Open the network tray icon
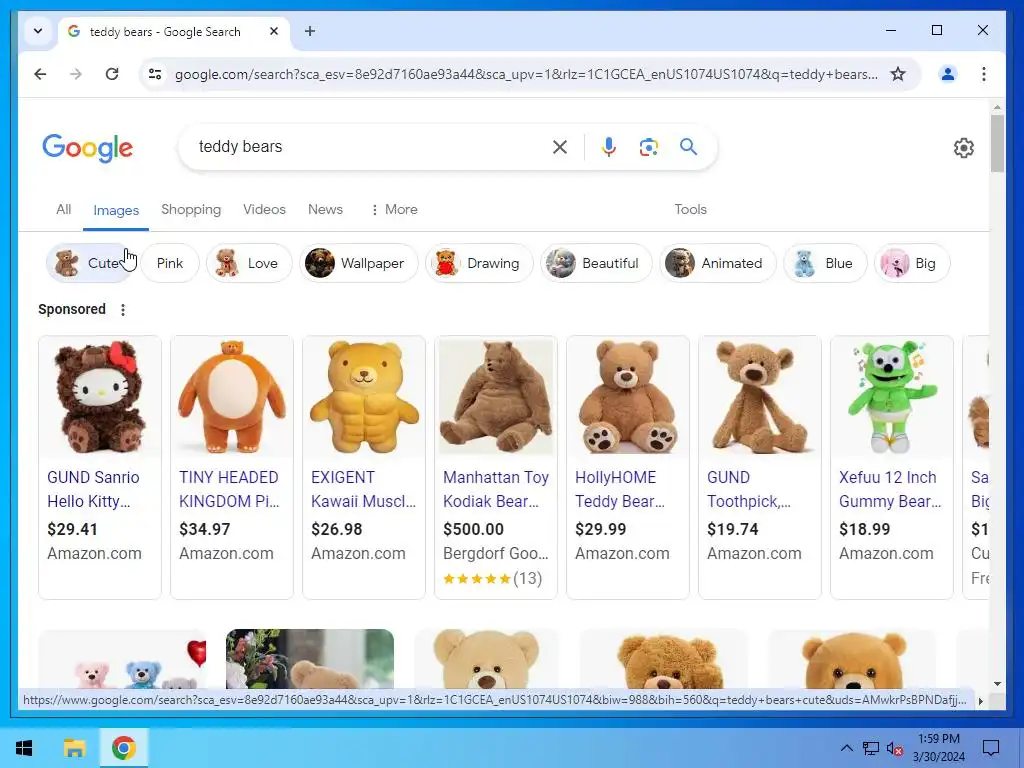 click(x=871, y=748)
